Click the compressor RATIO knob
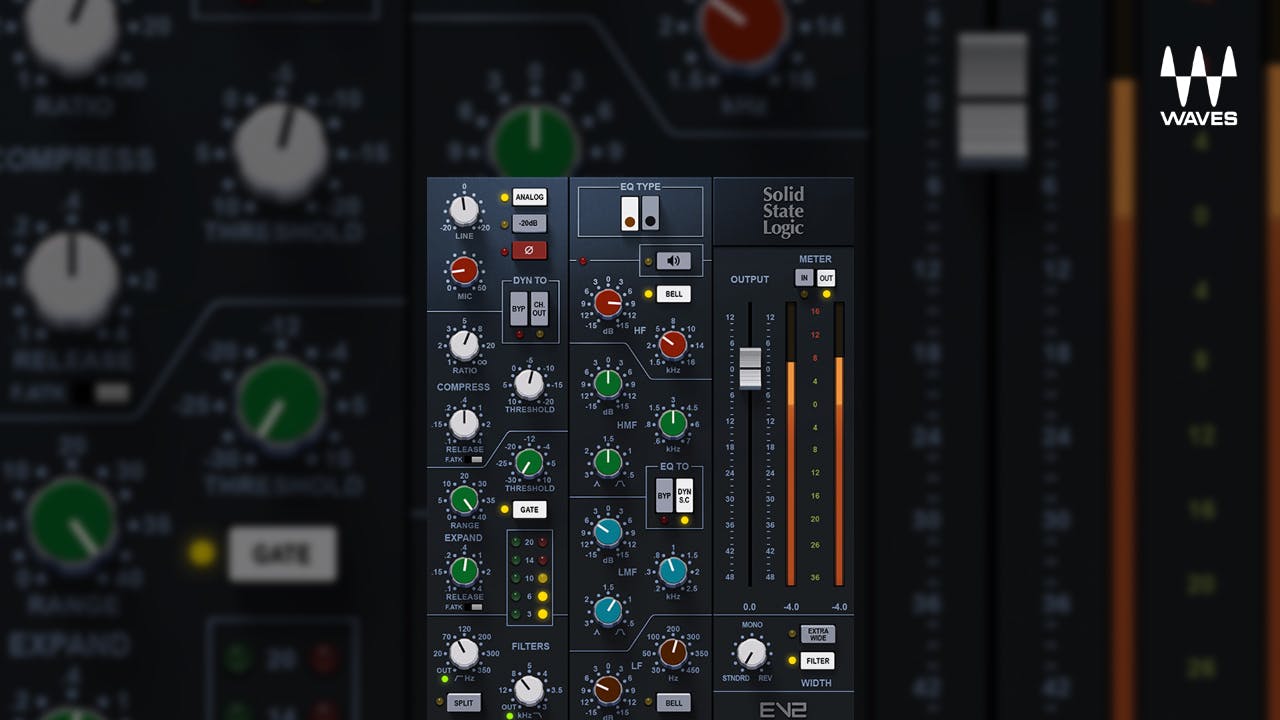Screen dimensions: 1280x720 tap(464, 346)
